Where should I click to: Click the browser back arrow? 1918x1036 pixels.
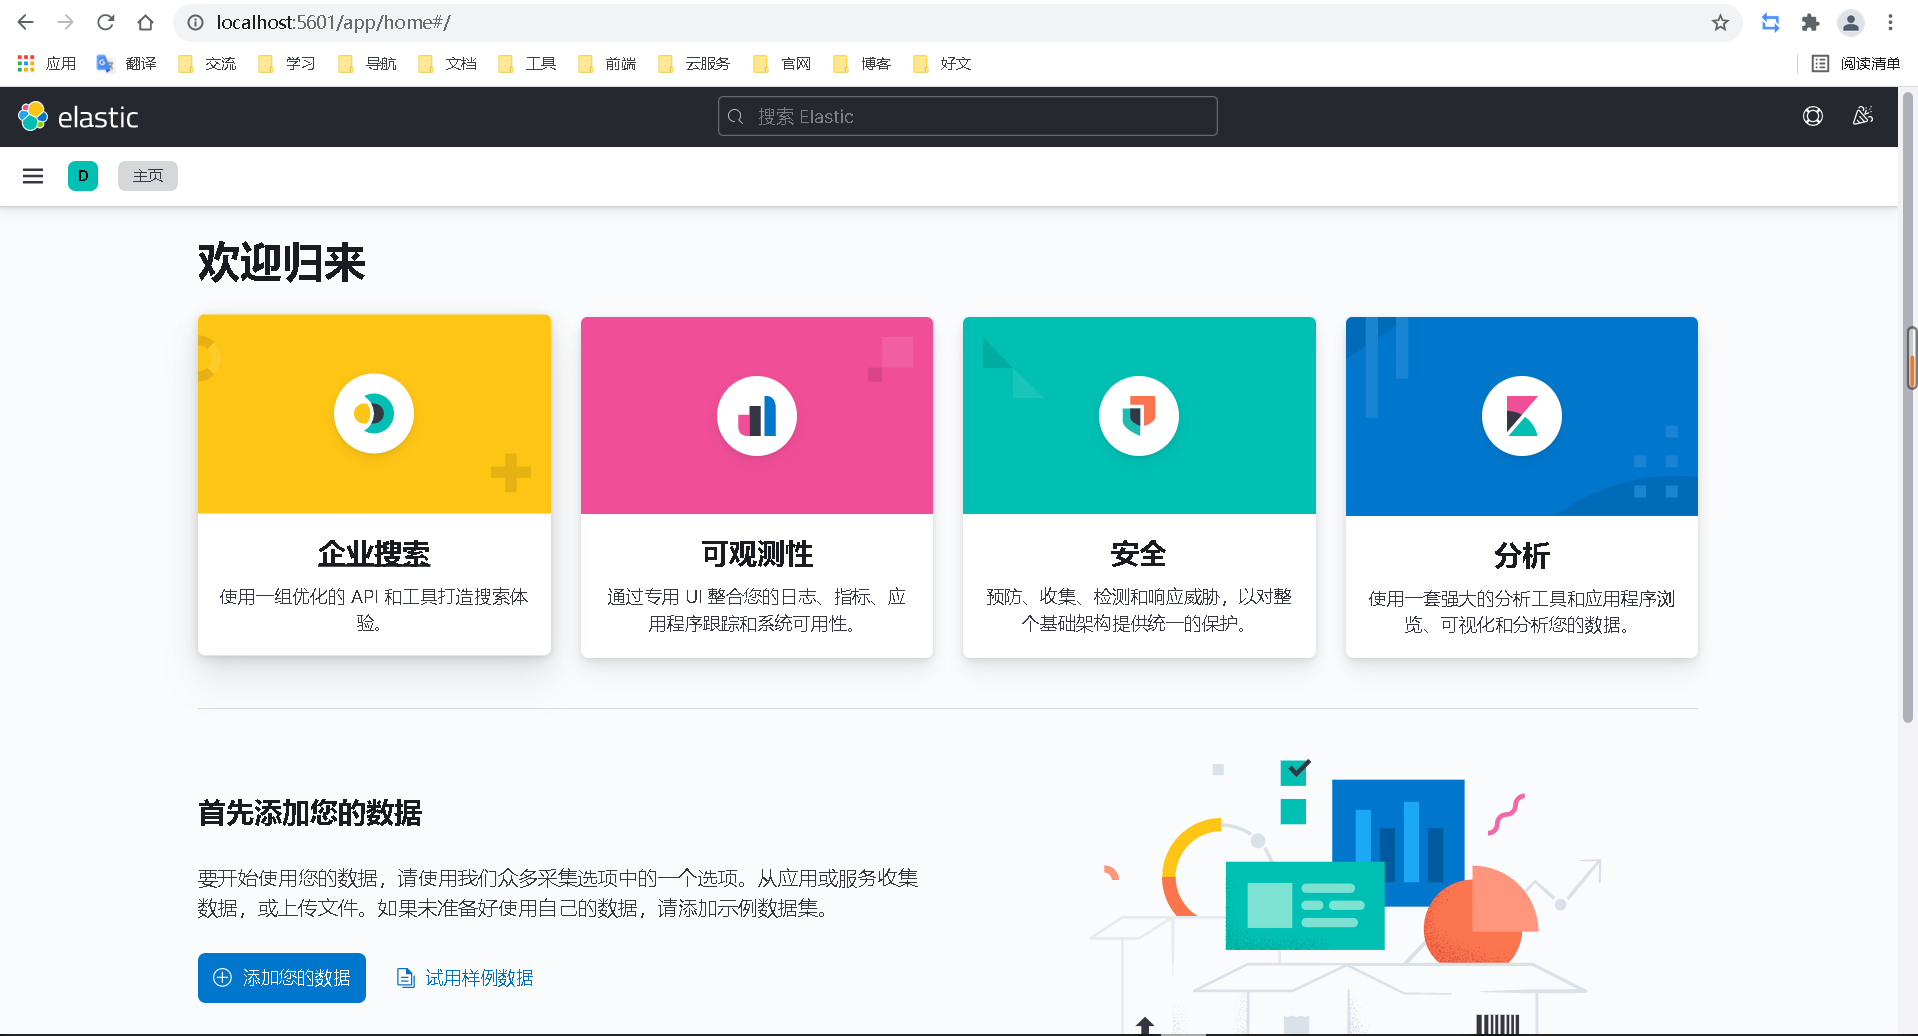(x=26, y=22)
